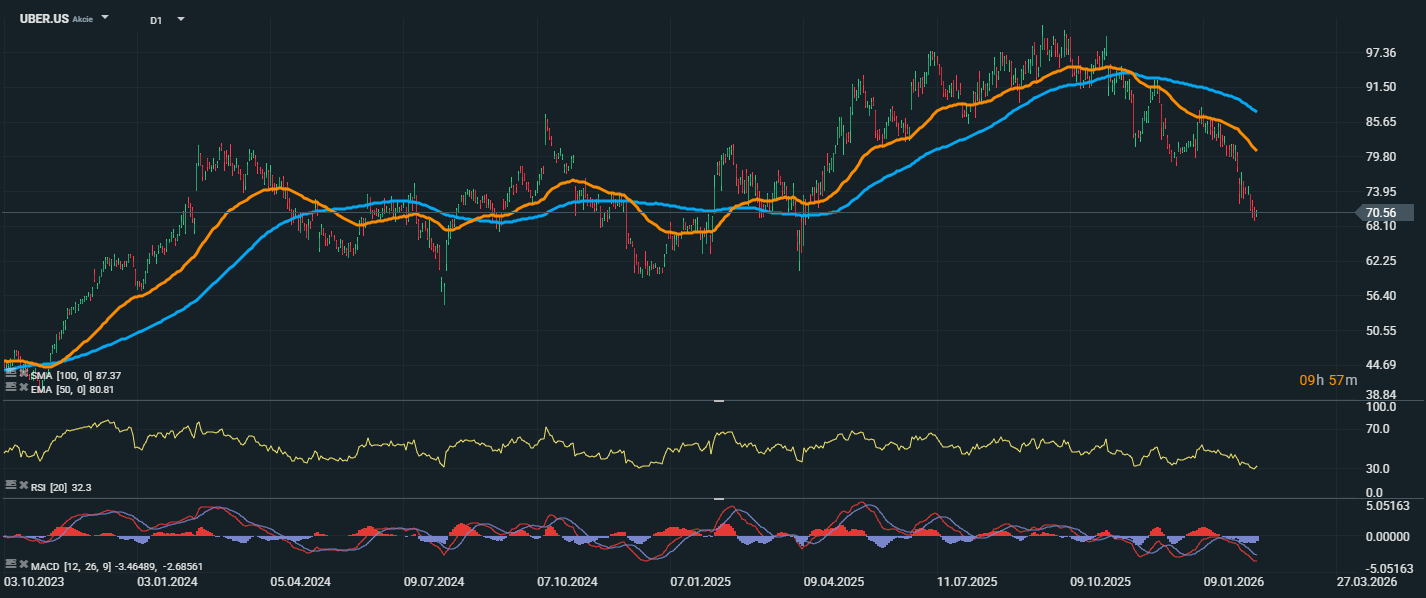Expand the UBER.US symbol dropdown arrow
Image resolution: width=1426 pixels, height=598 pixels.
tap(106, 19)
